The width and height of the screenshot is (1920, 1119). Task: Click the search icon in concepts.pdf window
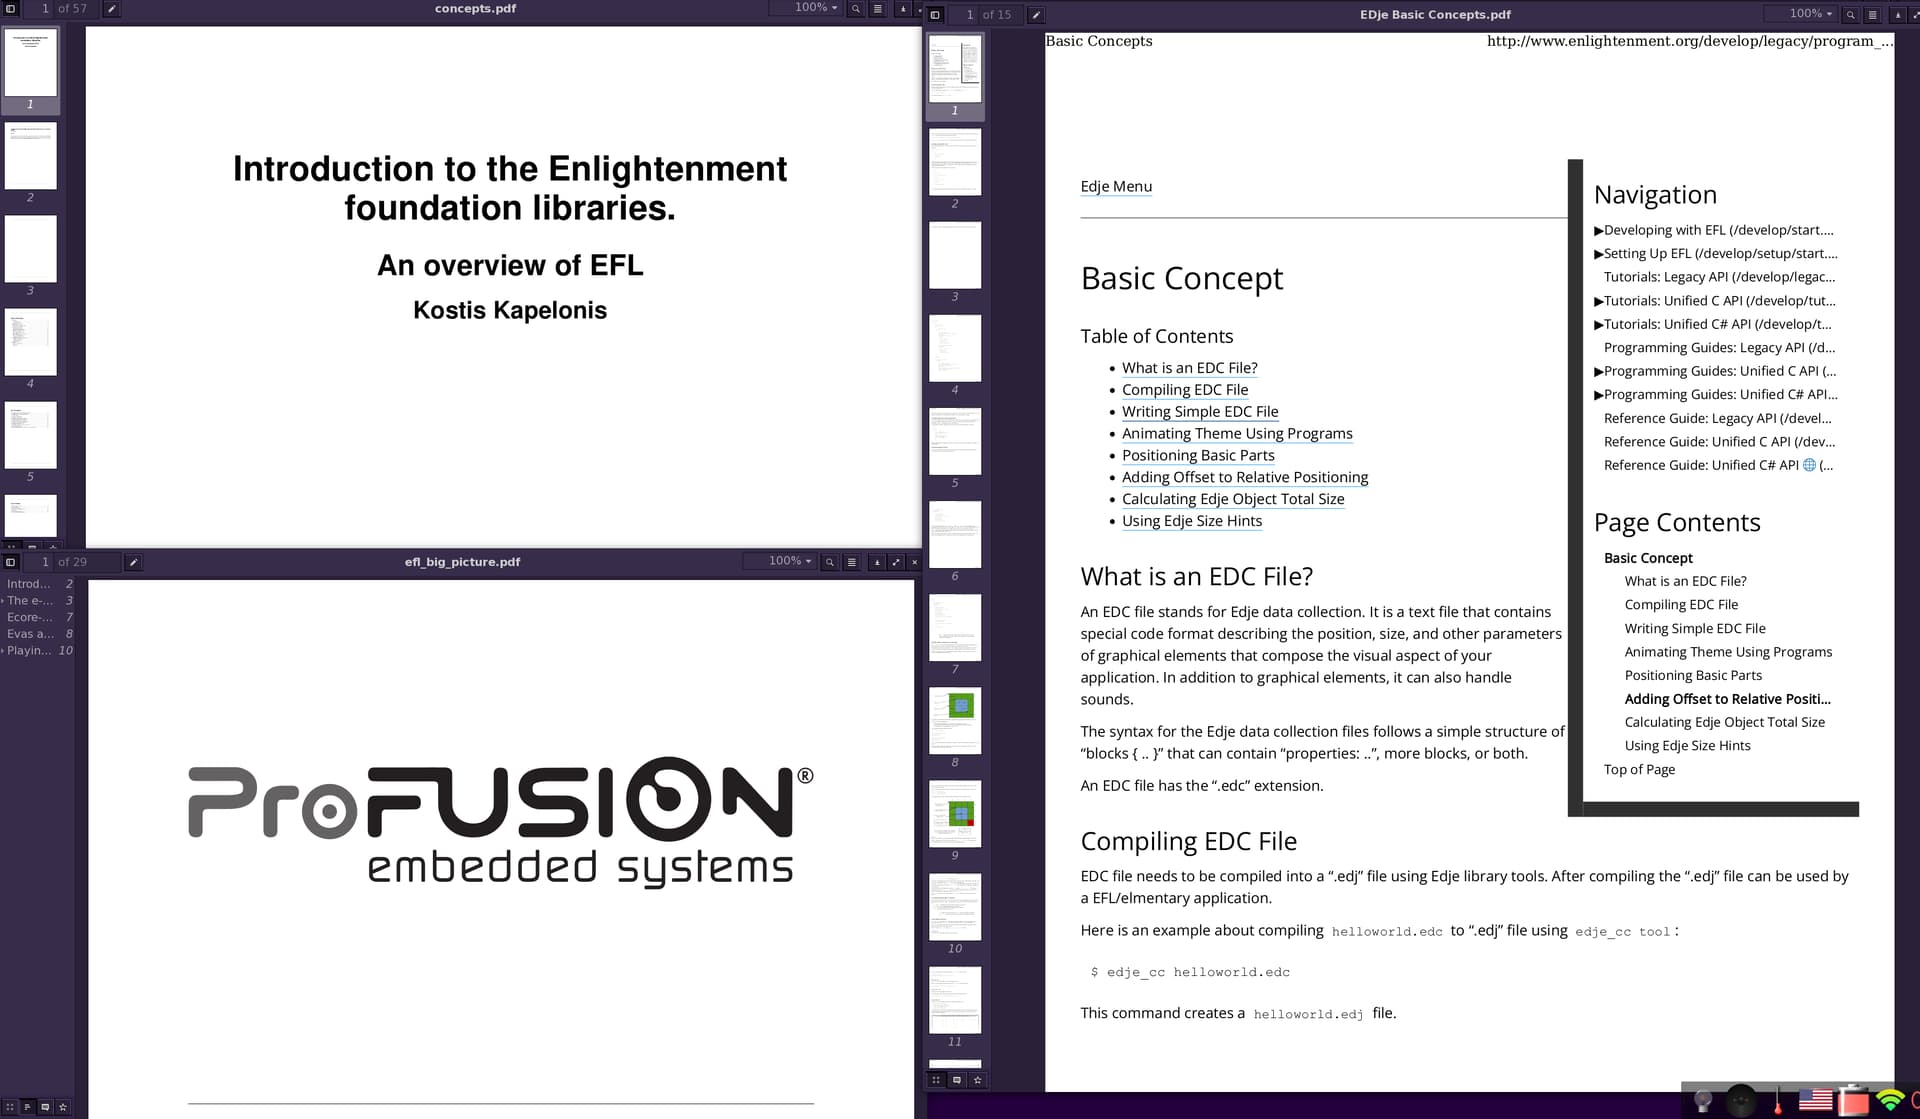click(x=856, y=8)
